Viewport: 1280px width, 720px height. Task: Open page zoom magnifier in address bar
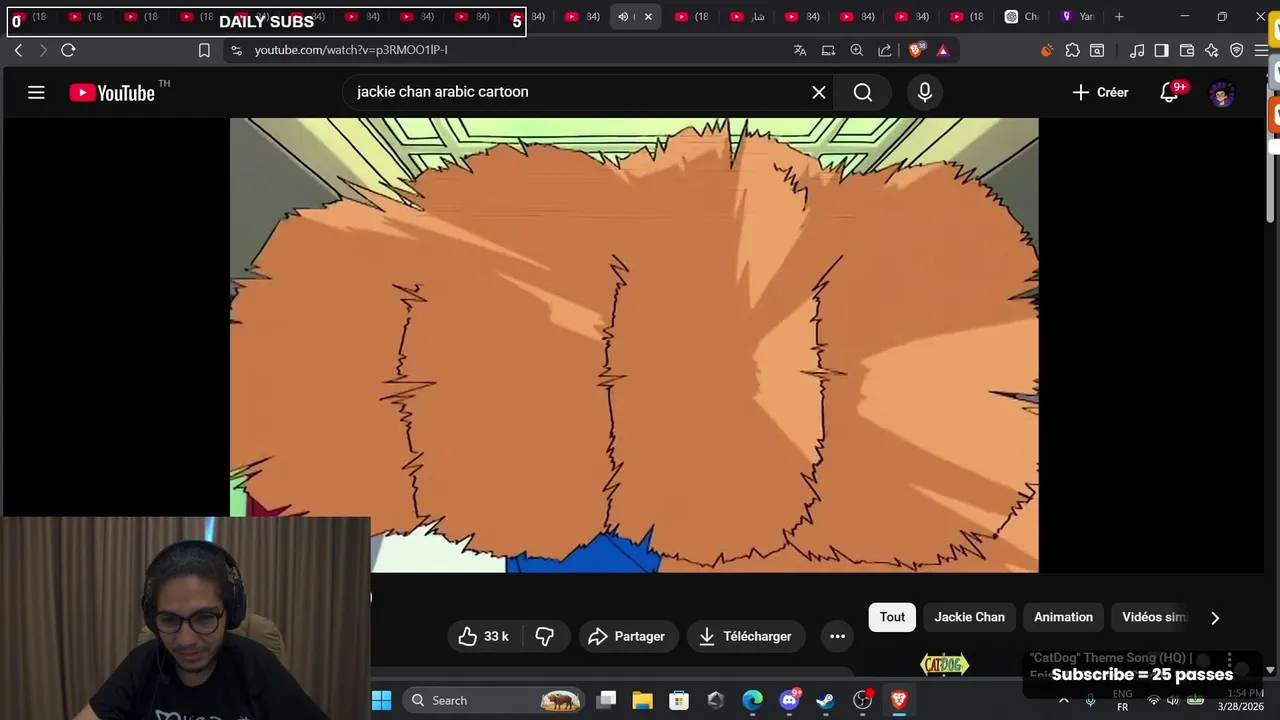coord(857,50)
